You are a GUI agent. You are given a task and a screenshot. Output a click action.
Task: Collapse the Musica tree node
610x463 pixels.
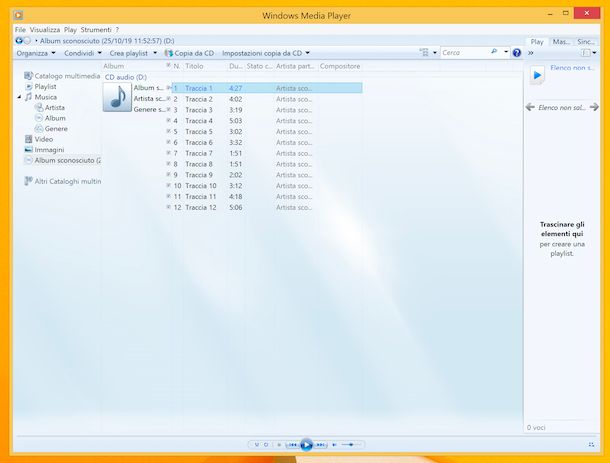19,97
